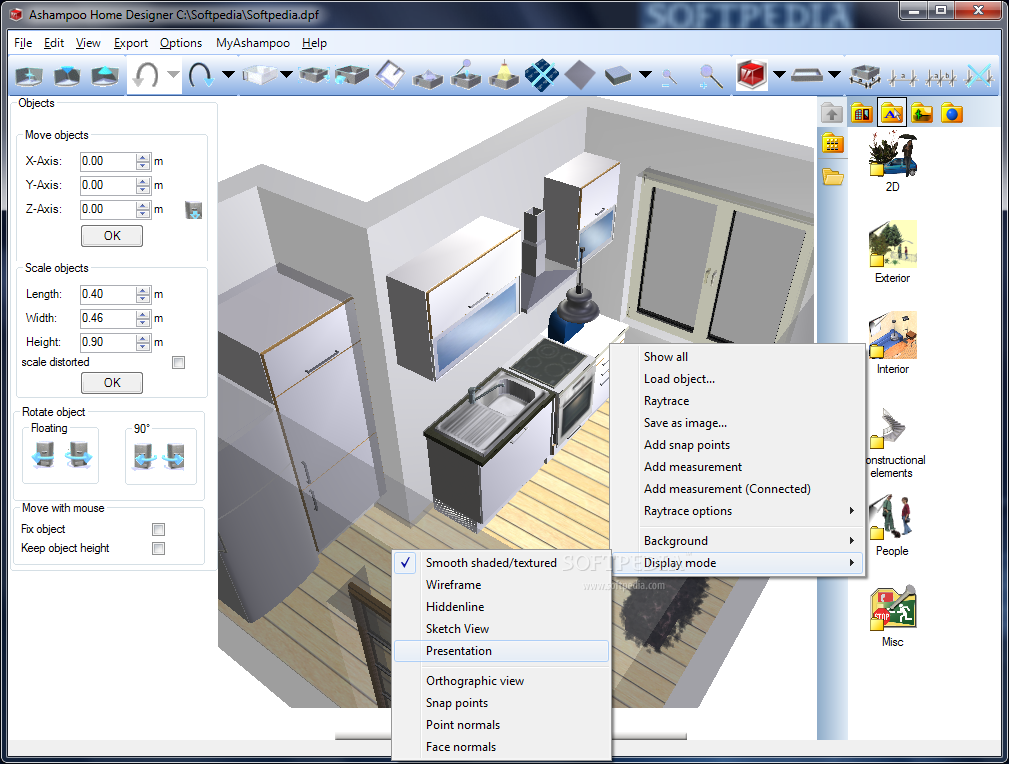Click the open folder icon in catalog sidebar

coord(833,176)
